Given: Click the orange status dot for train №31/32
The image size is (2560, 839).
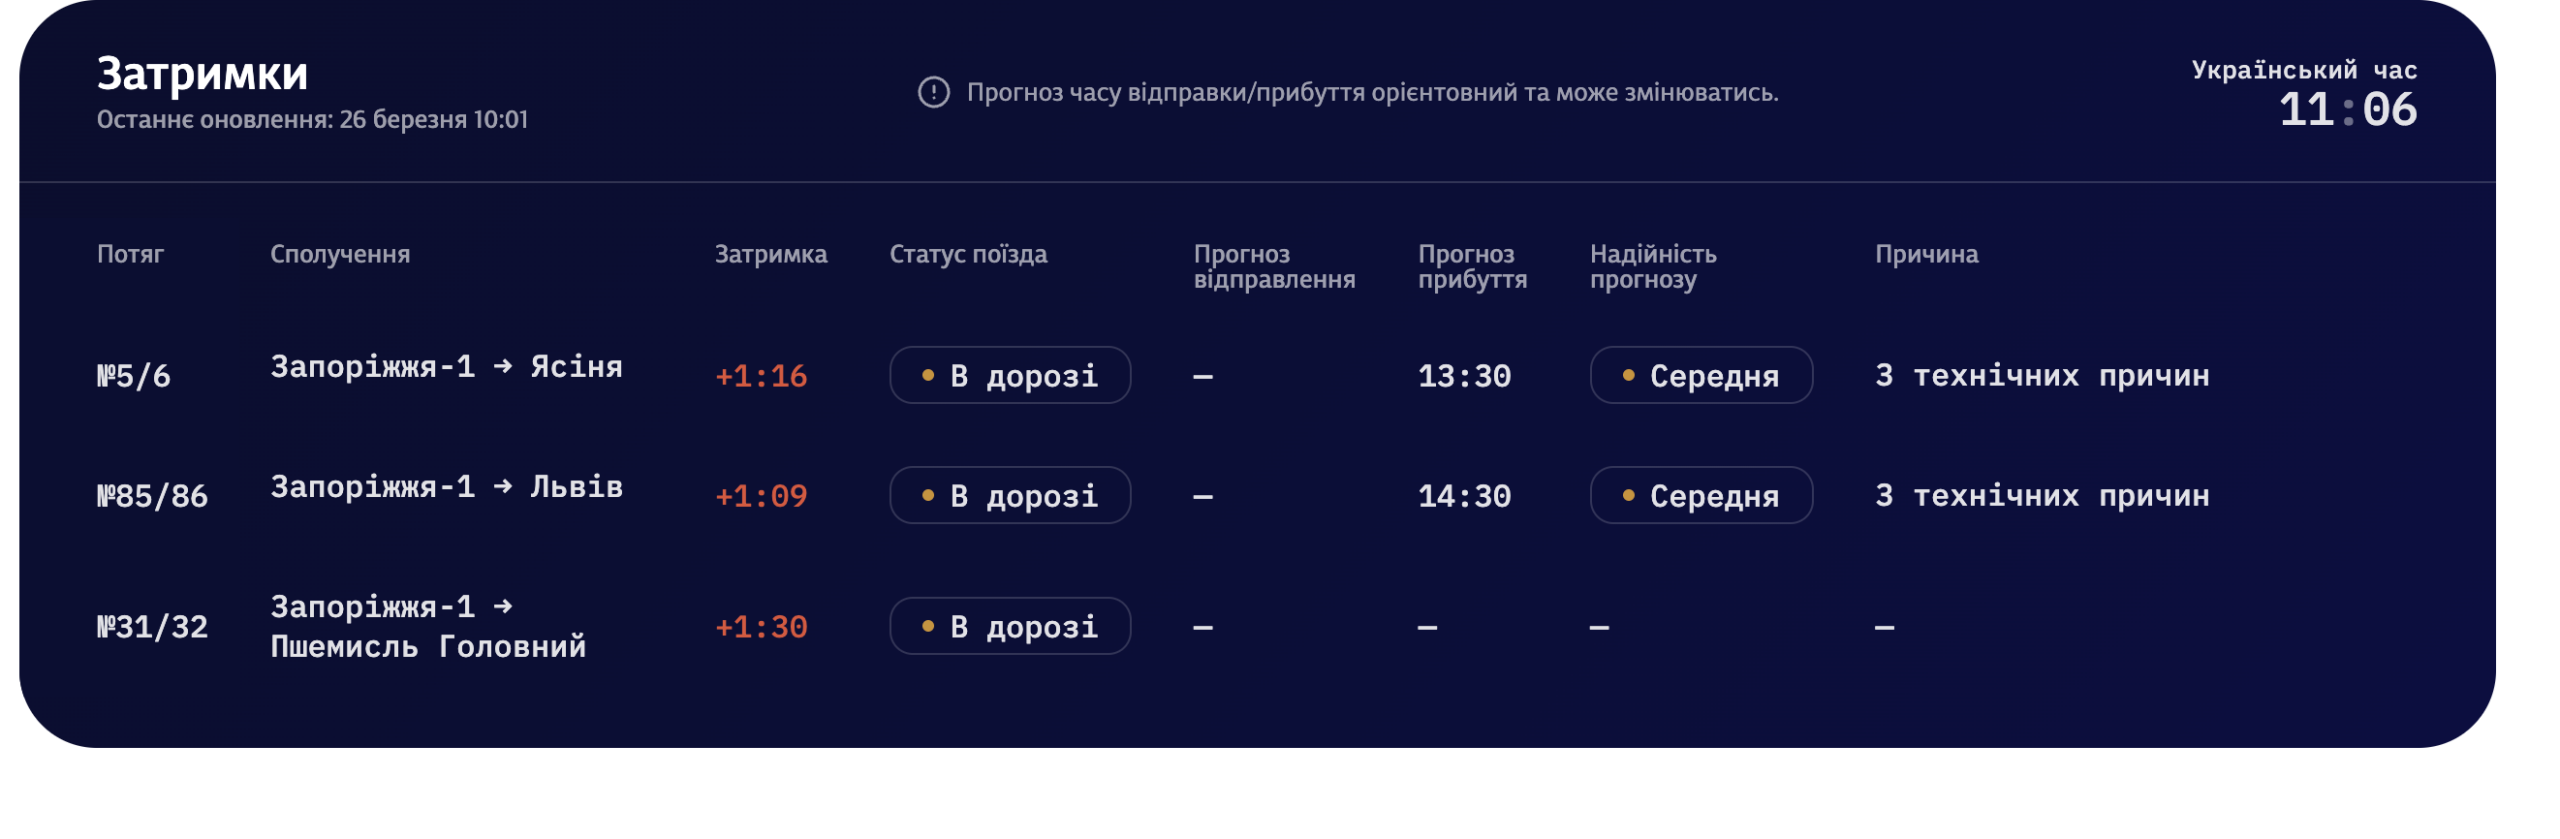Looking at the screenshot, I should click(928, 627).
